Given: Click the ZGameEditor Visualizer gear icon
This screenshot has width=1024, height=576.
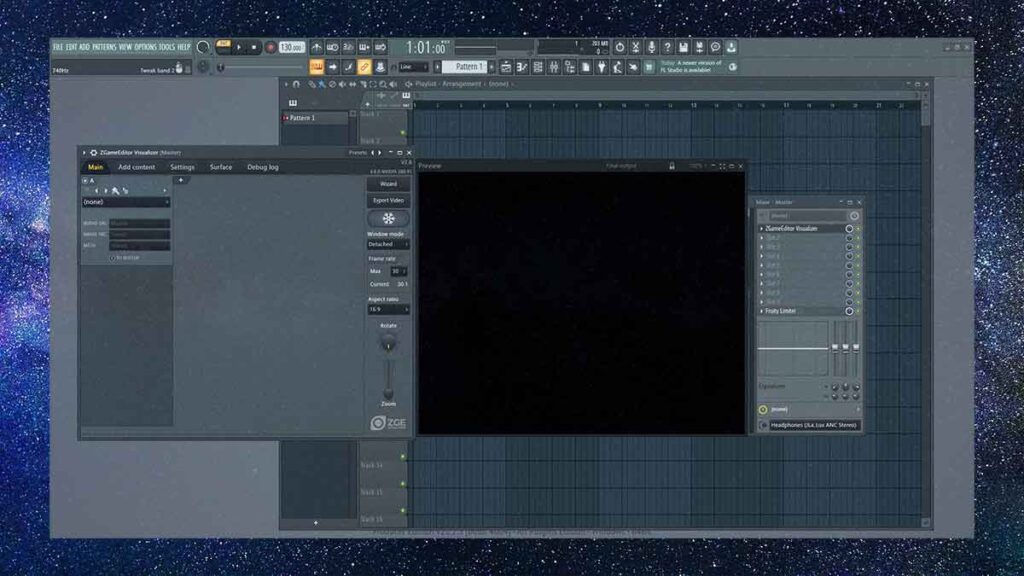Looking at the screenshot, I should coord(94,152).
